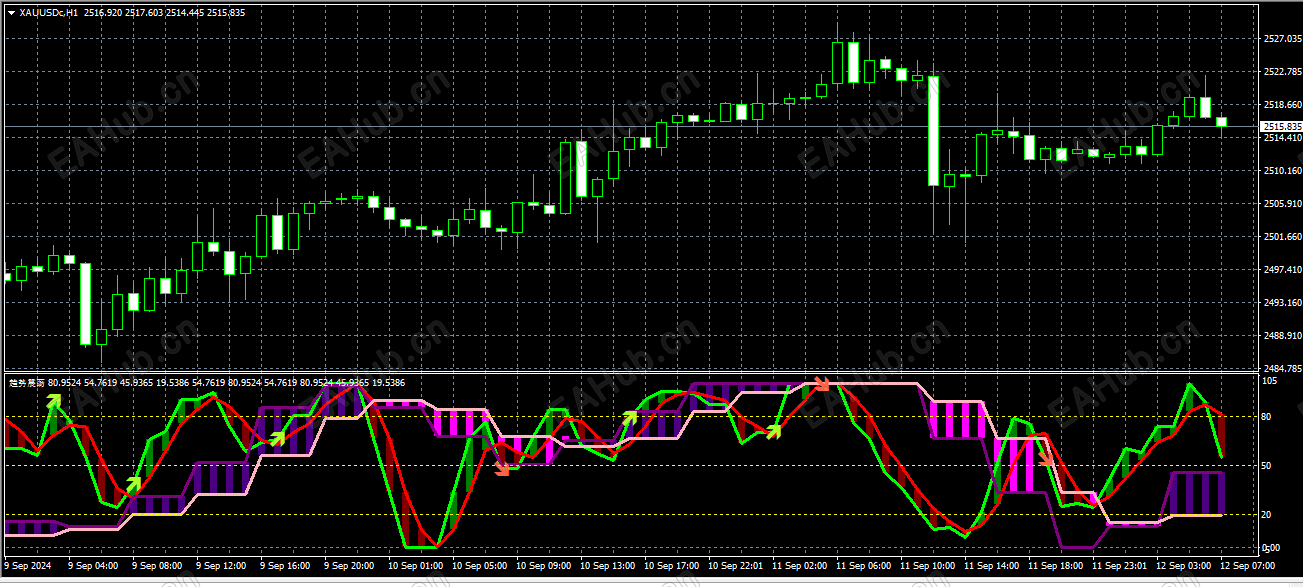Click time label 11 Sep 18:00
Image resolution: width=1303 pixels, height=587 pixels.
click(x=1058, y=566)
